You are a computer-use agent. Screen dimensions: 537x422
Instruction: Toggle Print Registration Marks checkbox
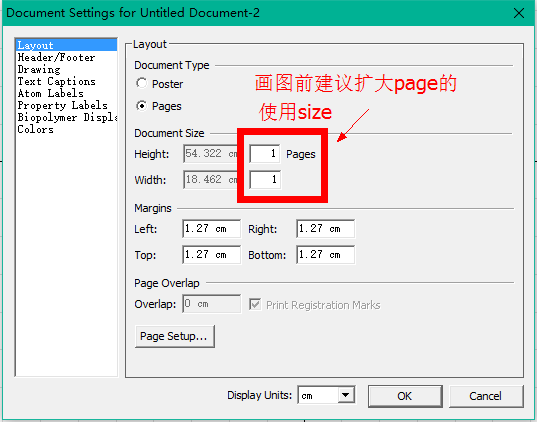255,305
